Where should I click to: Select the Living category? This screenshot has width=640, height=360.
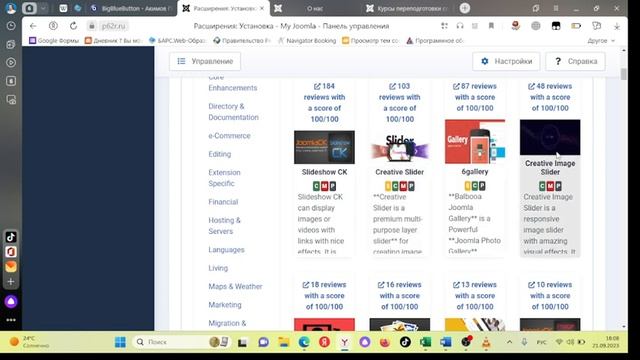click(x=218, y=268)
